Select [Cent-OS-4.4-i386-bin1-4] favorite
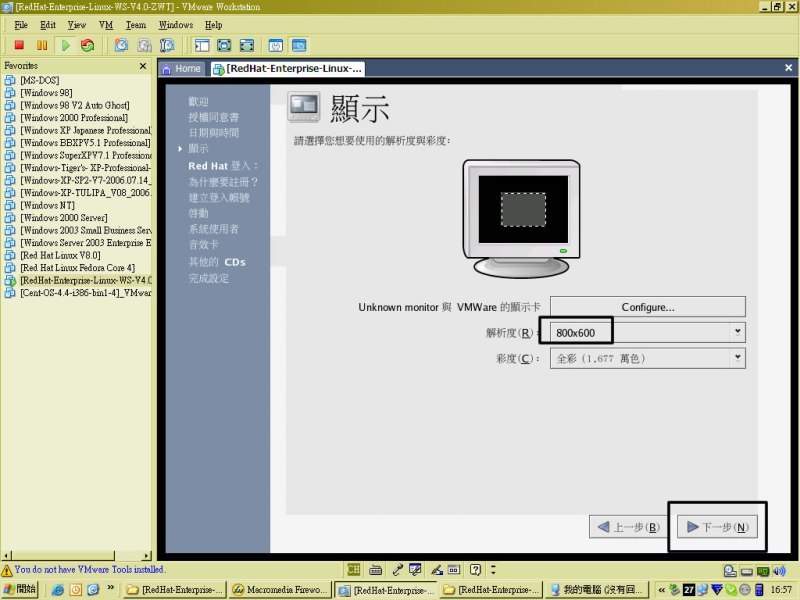The height and width of the screenshot is (600, 800). pyautogui.click(x=86, y=293)
